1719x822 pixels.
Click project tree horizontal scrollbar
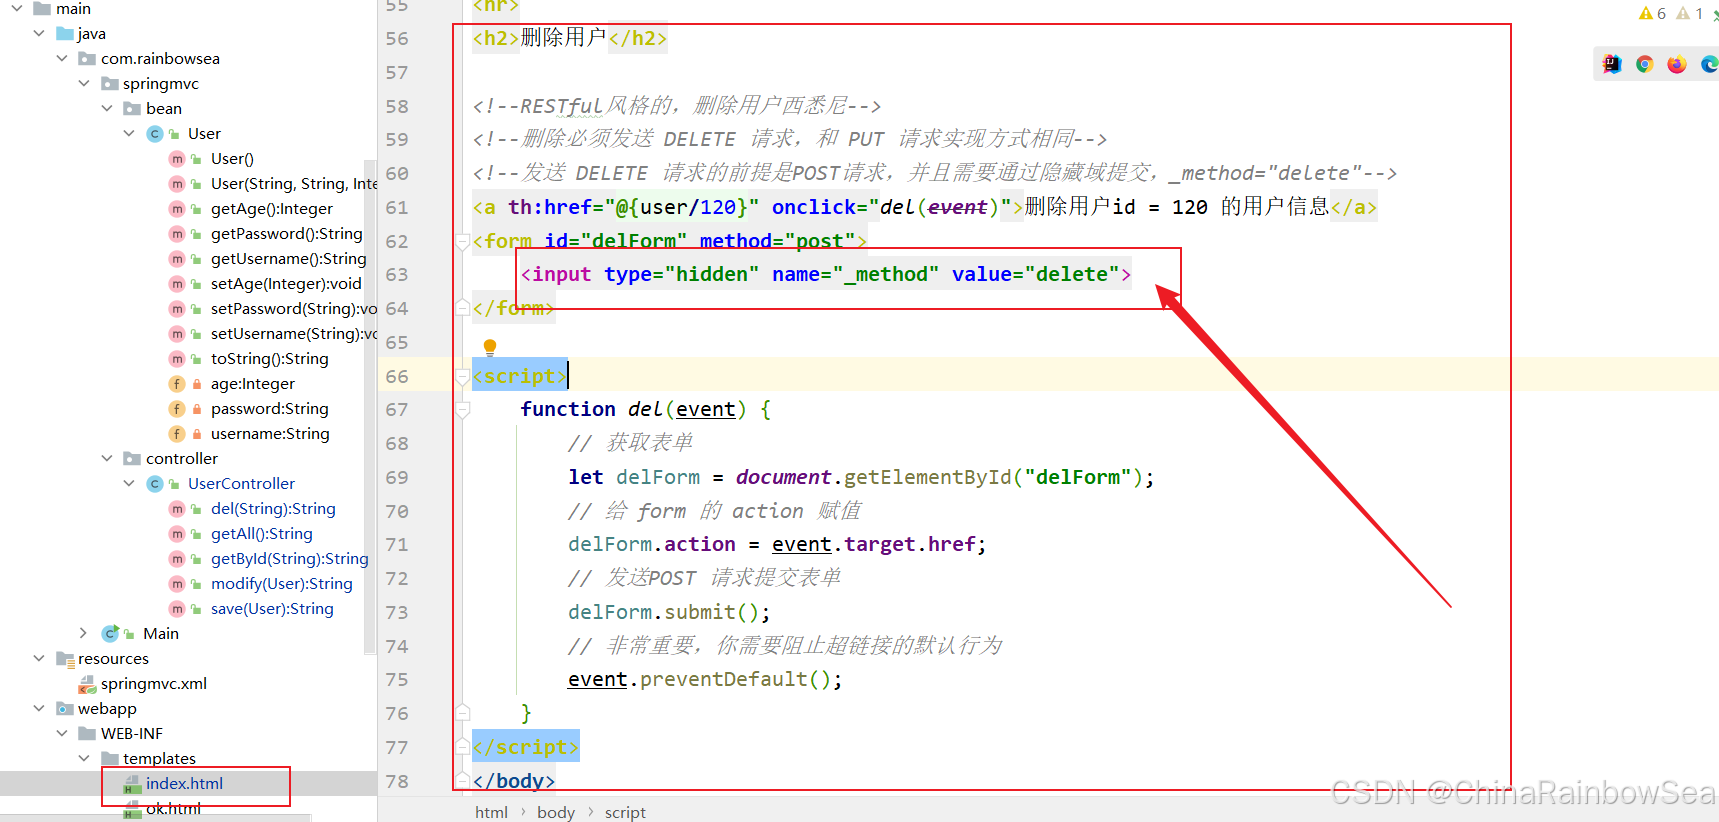pos(155,818)
